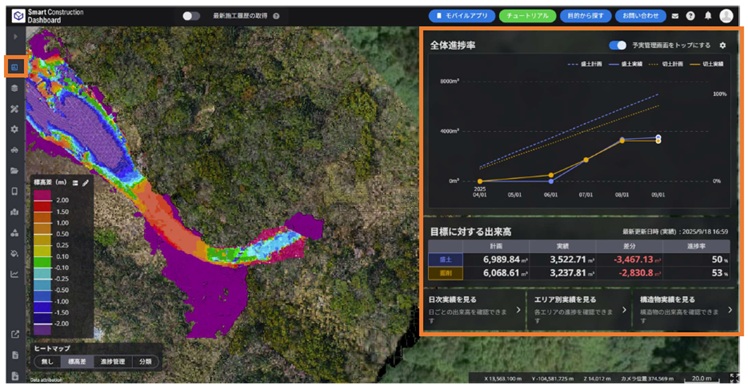Select heatmap mode 進捗管理
The height and width of the screenshot is (387, 748).
113,362
